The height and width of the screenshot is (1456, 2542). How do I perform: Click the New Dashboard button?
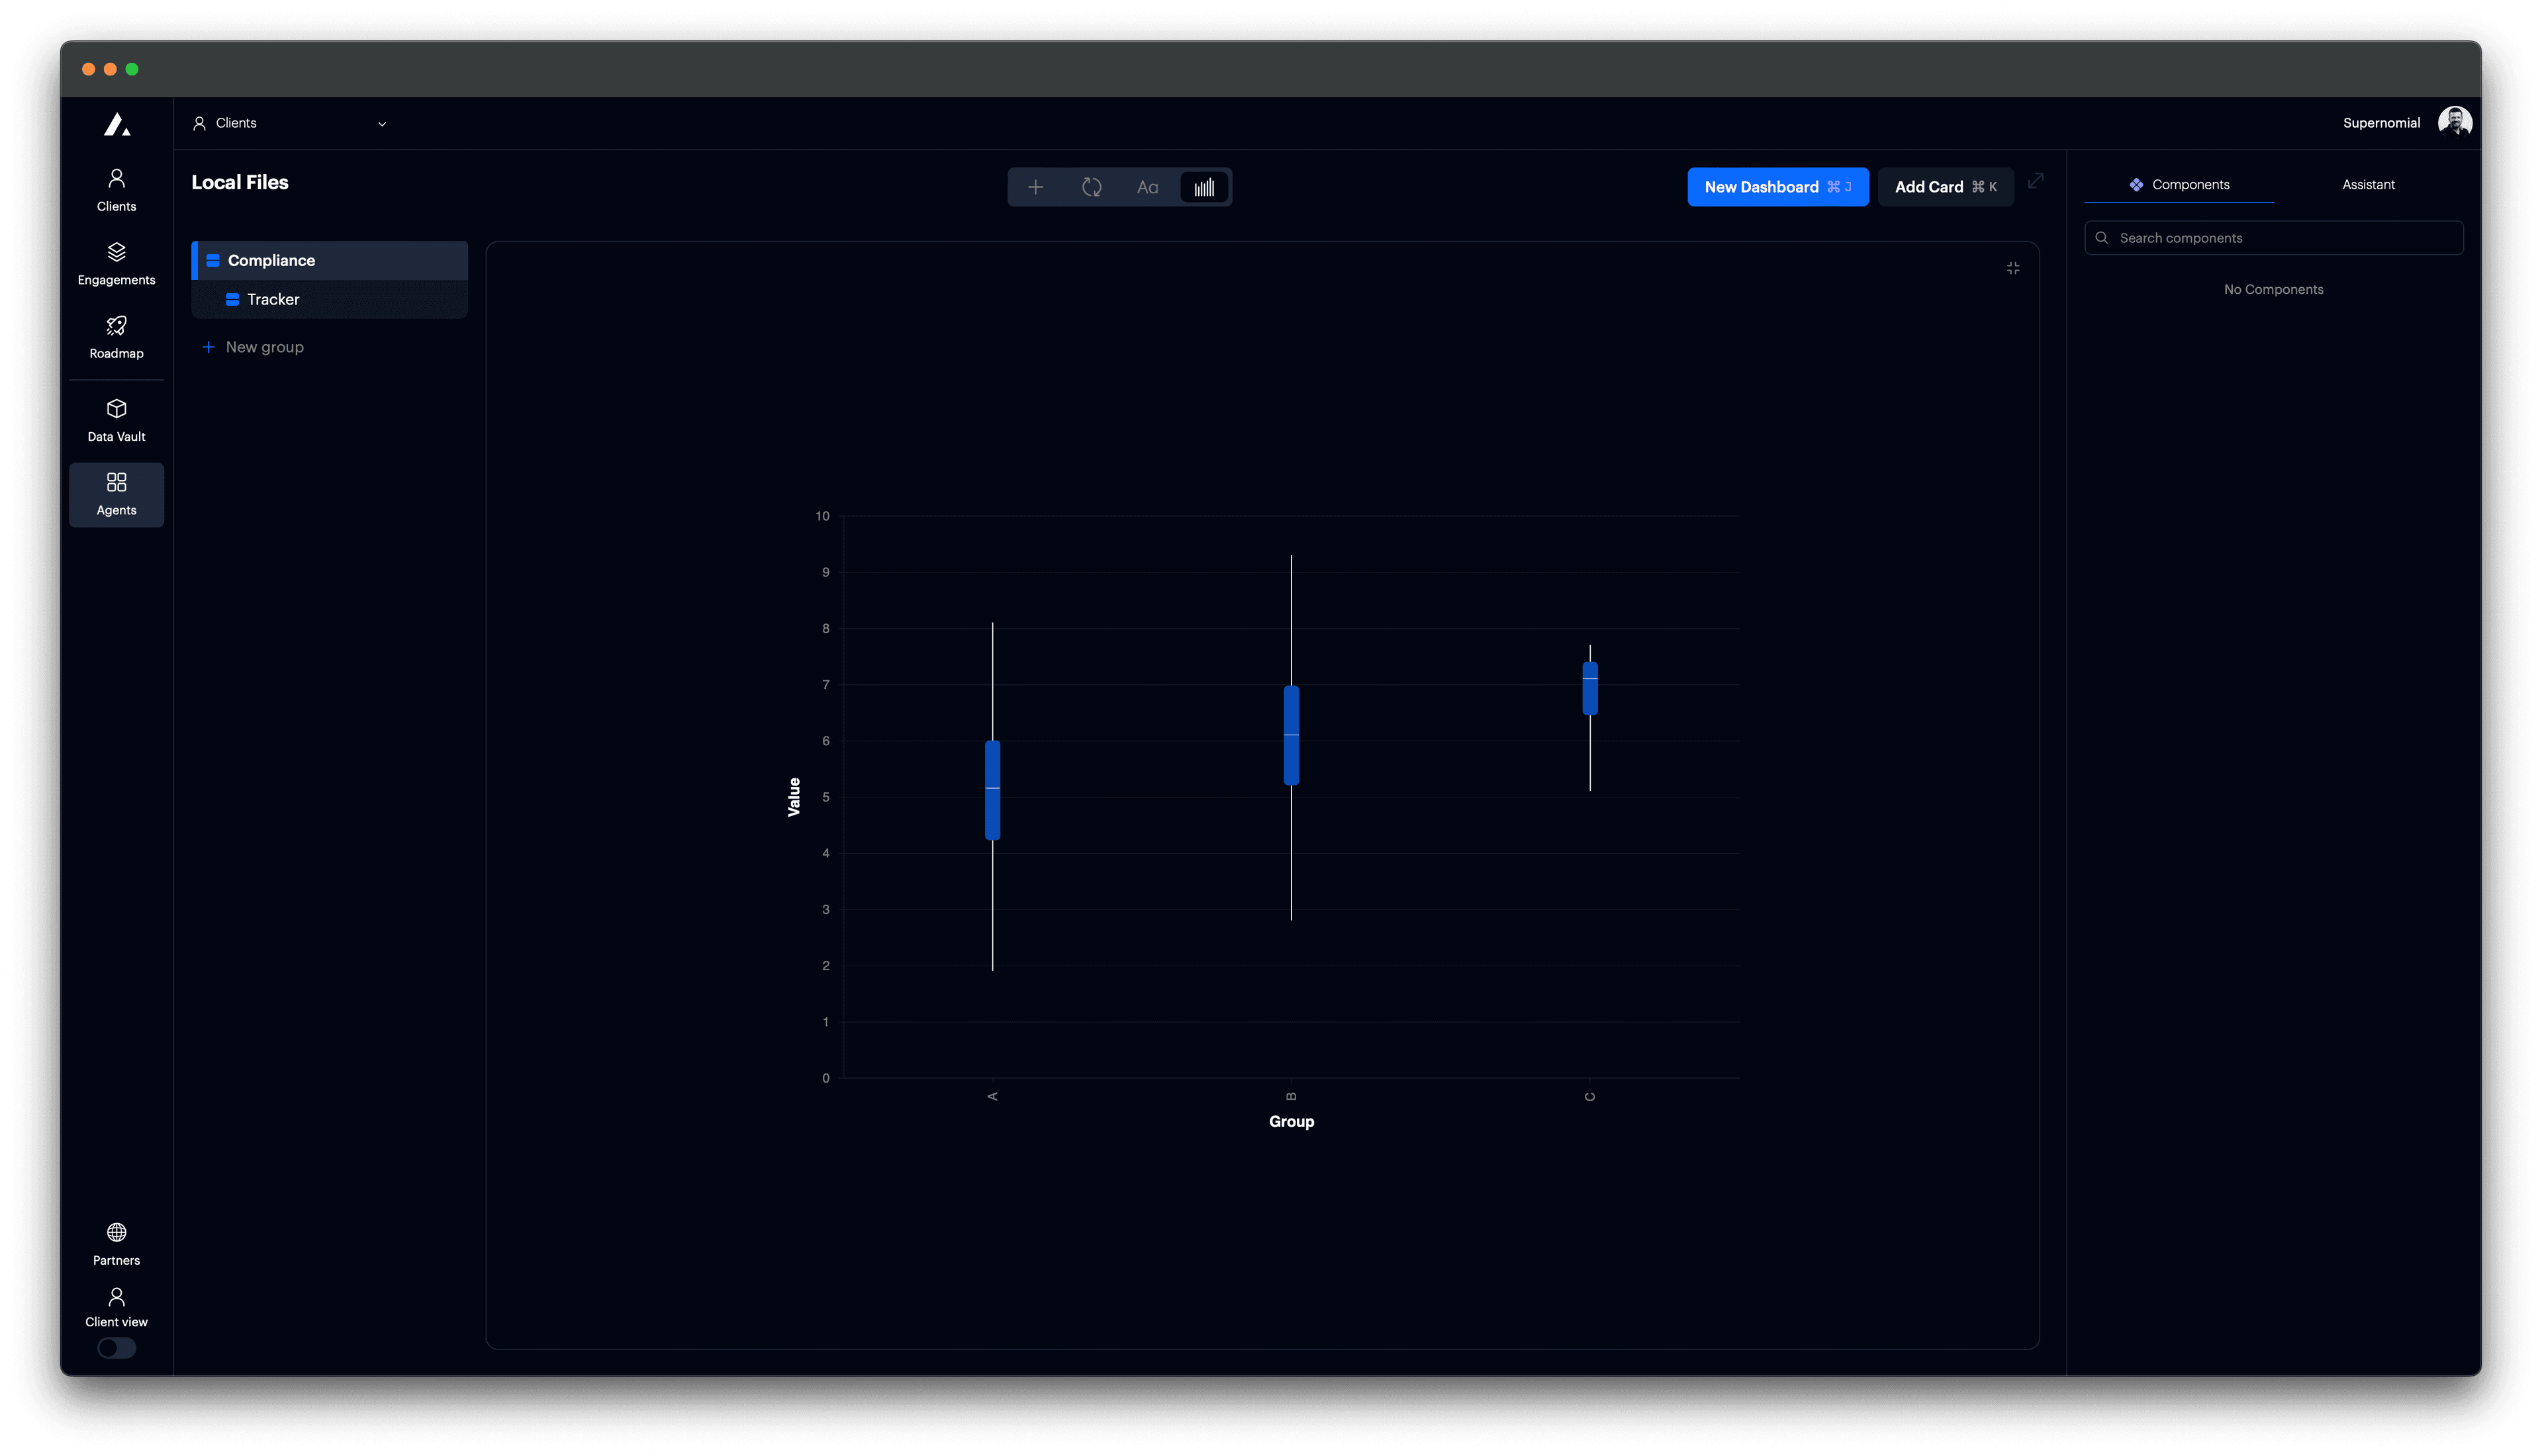(1778, 187)
